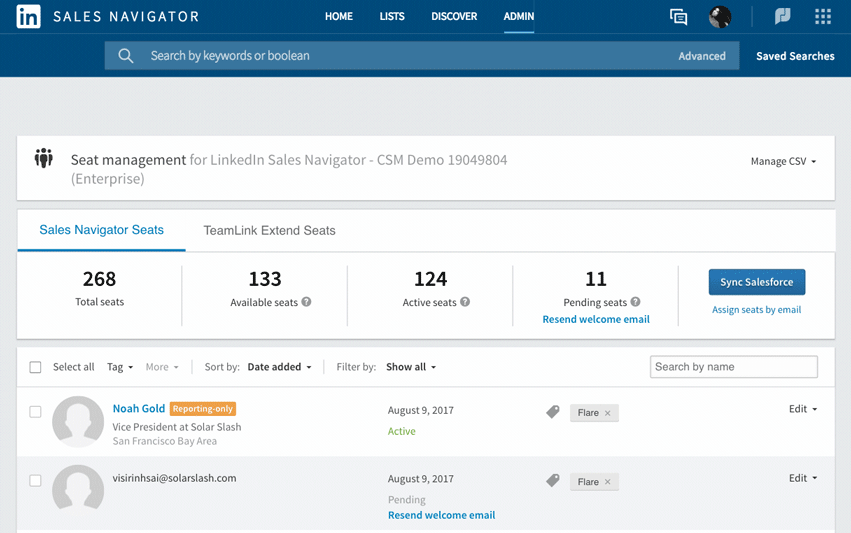Click visirinhsai@solarslash.com avatar placeholder
Viewport: 851px width, 533px height.
(x=78, y=487)
